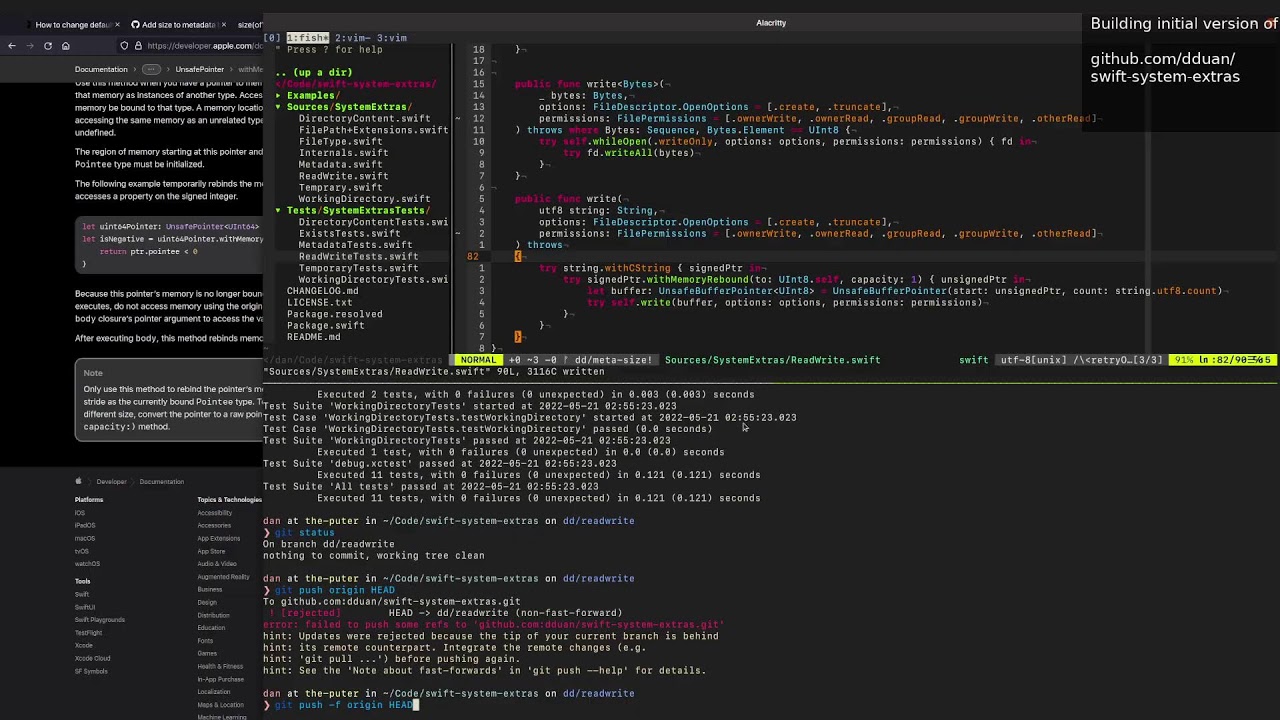Click the iOS platform link in footer
This screenshot has height=720, width=1280.
79,513
